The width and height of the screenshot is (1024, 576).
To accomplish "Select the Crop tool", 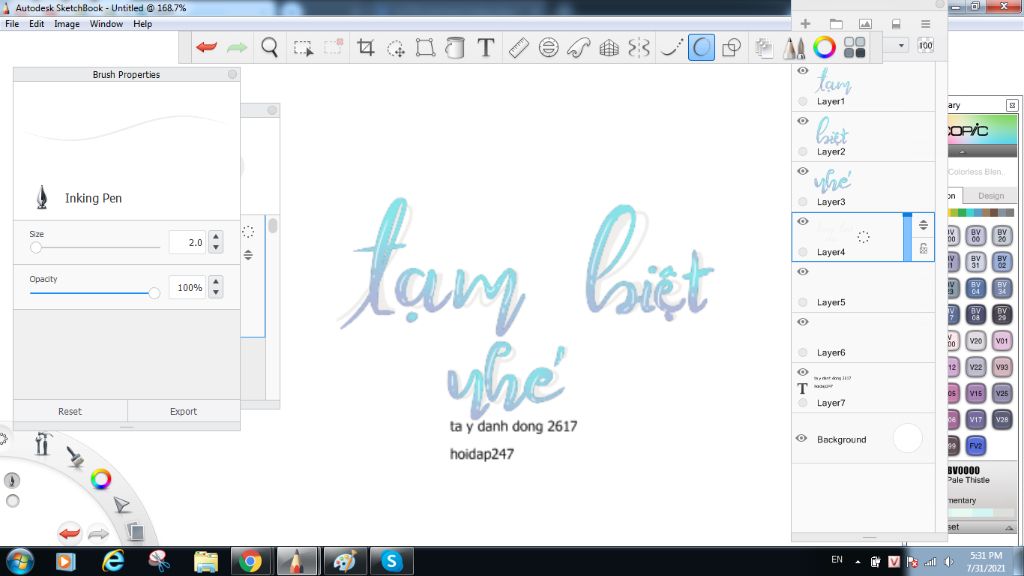I will click(366, 47).
